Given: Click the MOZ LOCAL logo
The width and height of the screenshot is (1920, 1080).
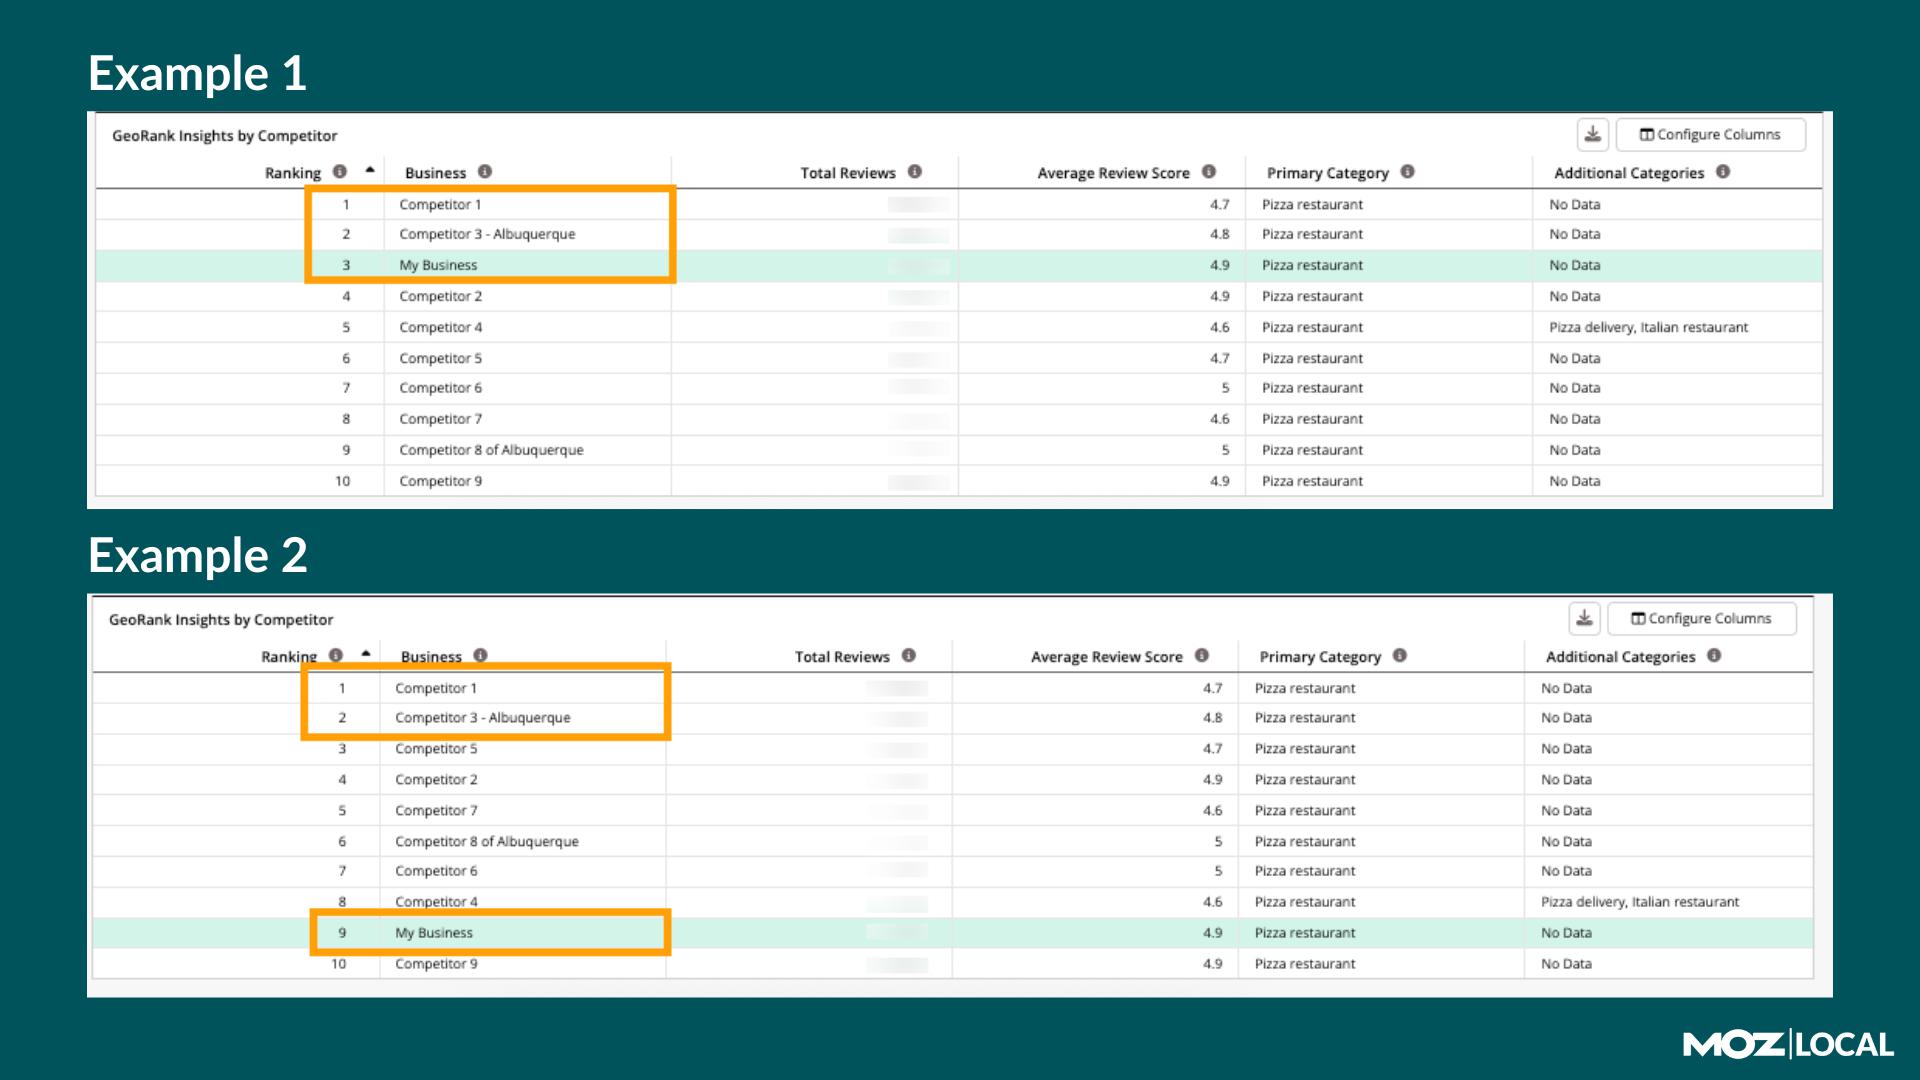Looking at the screenshot, I should coord(1788,1044).
